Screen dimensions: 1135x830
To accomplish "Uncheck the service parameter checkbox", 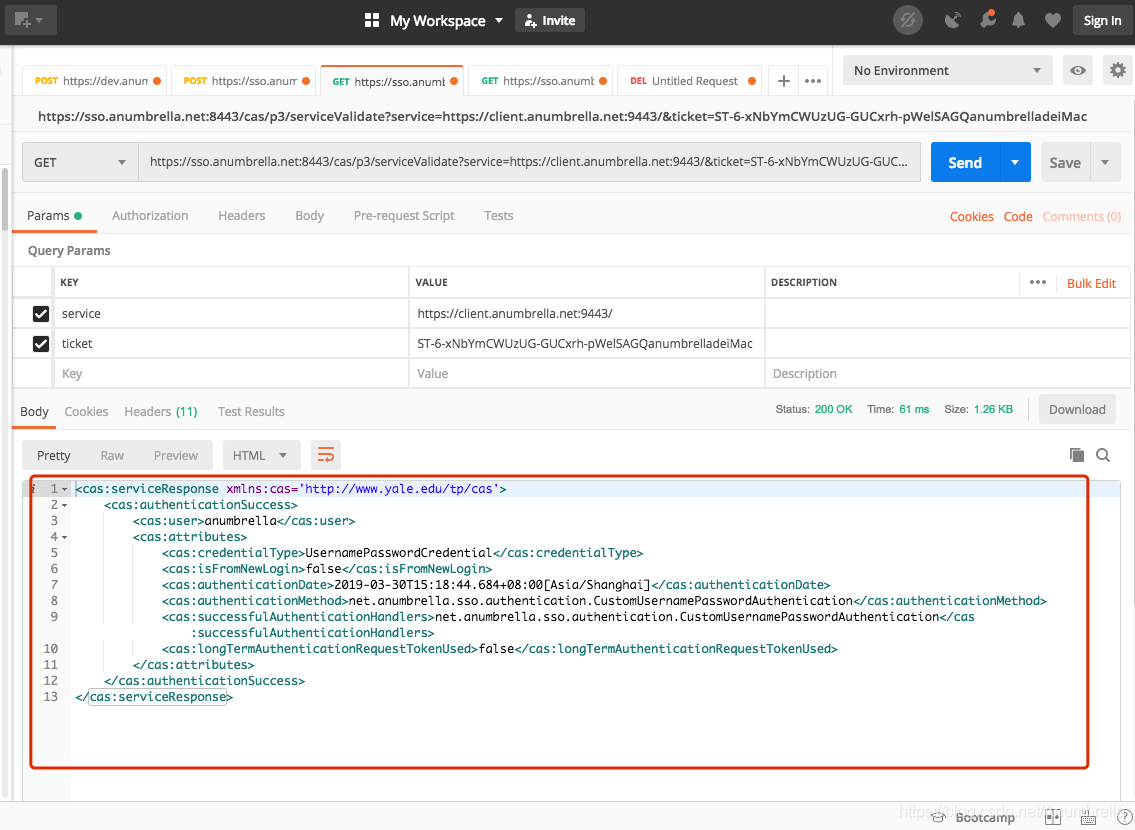I will pyautogui.click(x=41, y=313).
